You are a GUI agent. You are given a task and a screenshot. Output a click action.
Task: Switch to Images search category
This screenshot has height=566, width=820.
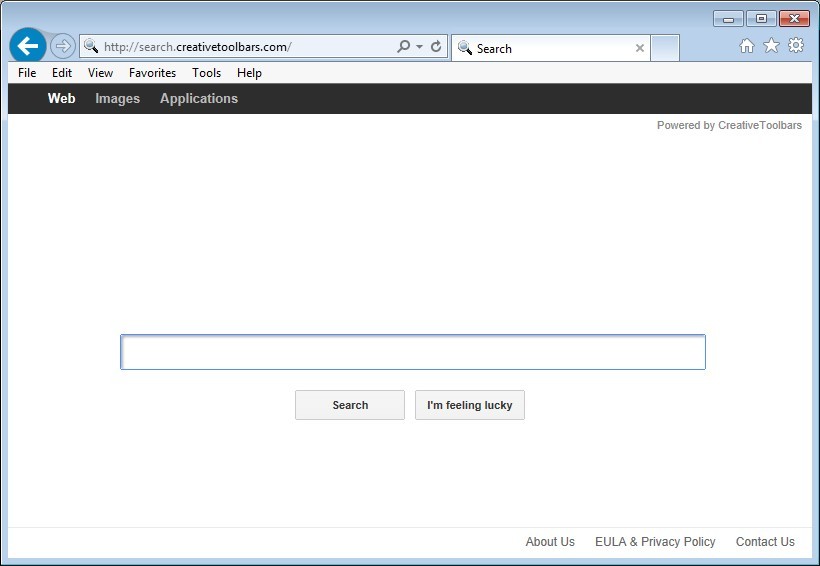[x=117, y=98]
